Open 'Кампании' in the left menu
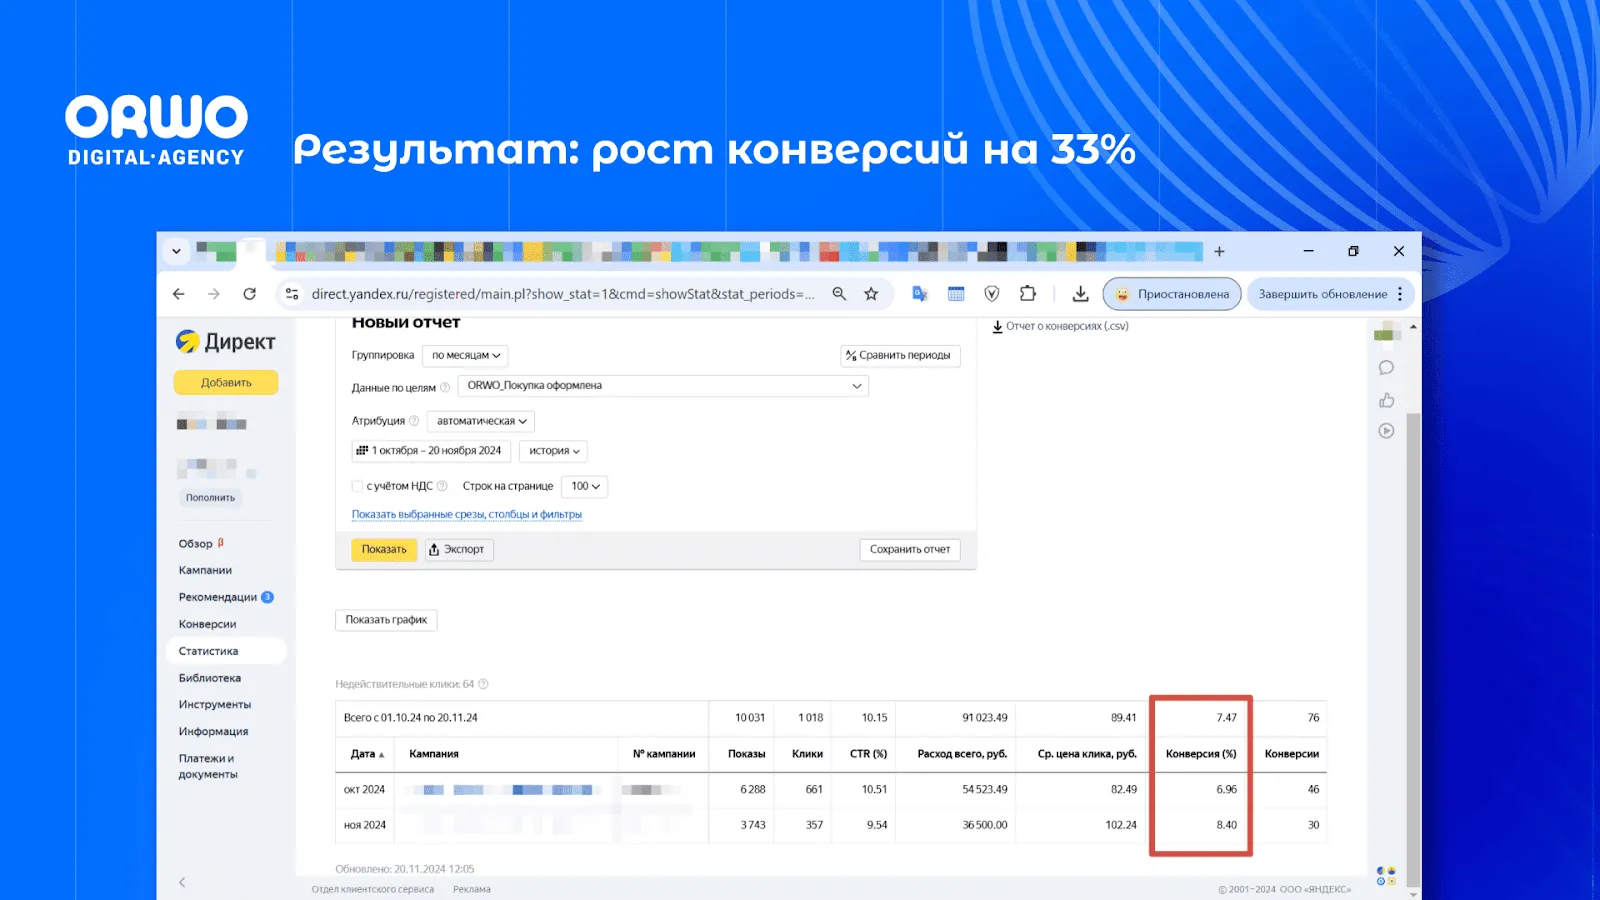The width and height of the screenshot is (1600, 900). (x=205, y=570)
